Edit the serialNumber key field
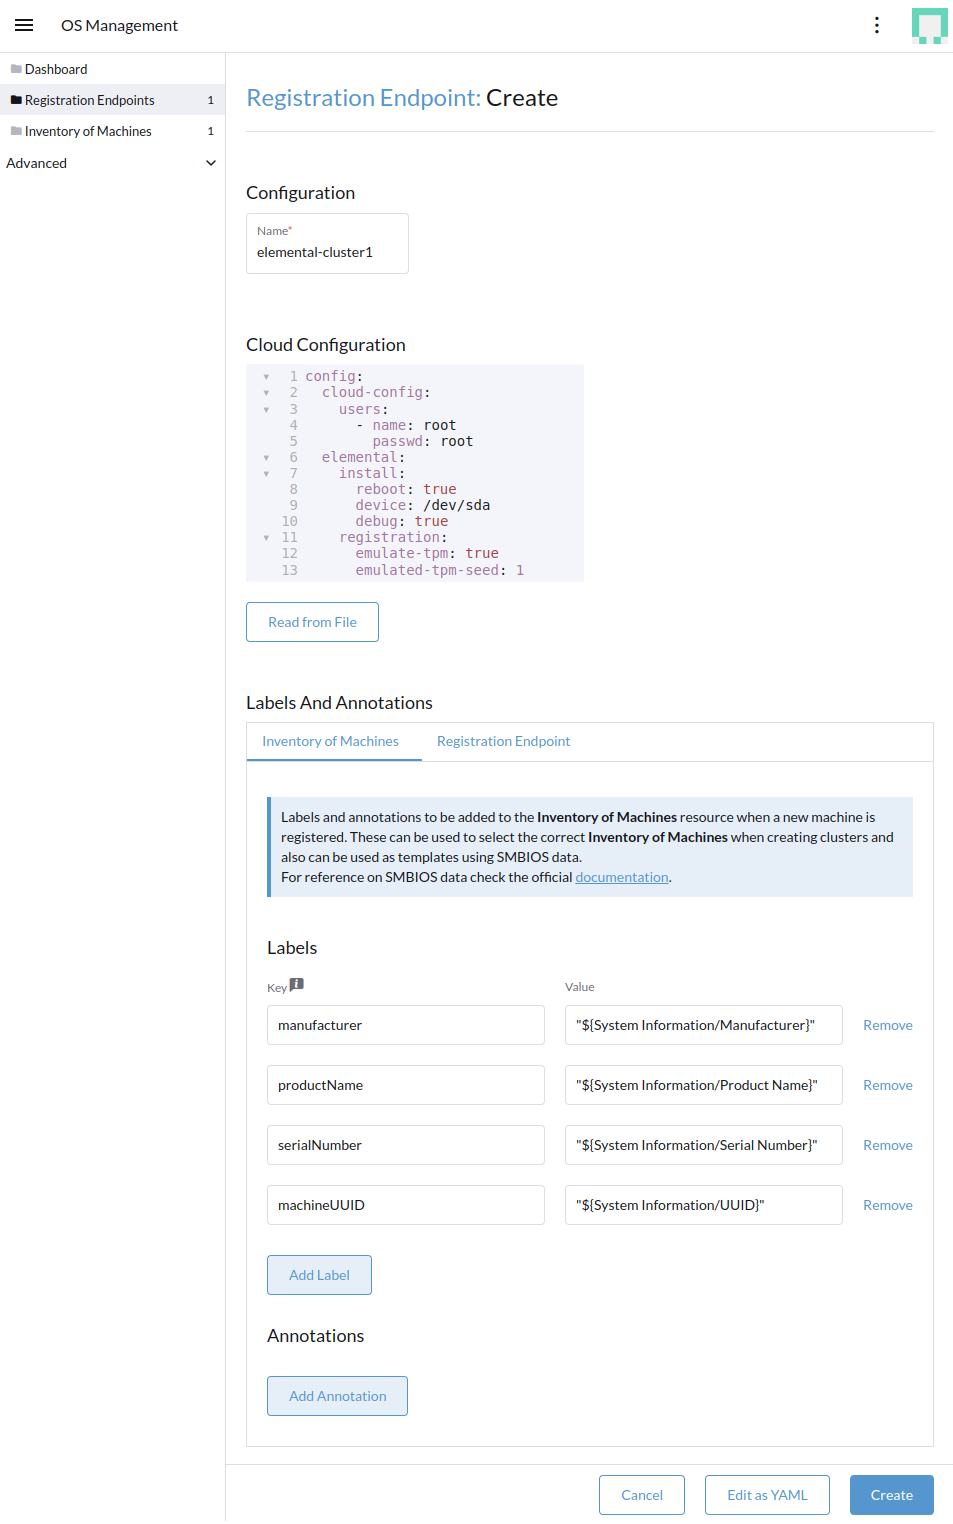This screenshot has height=1524, width=953. 406,1145
